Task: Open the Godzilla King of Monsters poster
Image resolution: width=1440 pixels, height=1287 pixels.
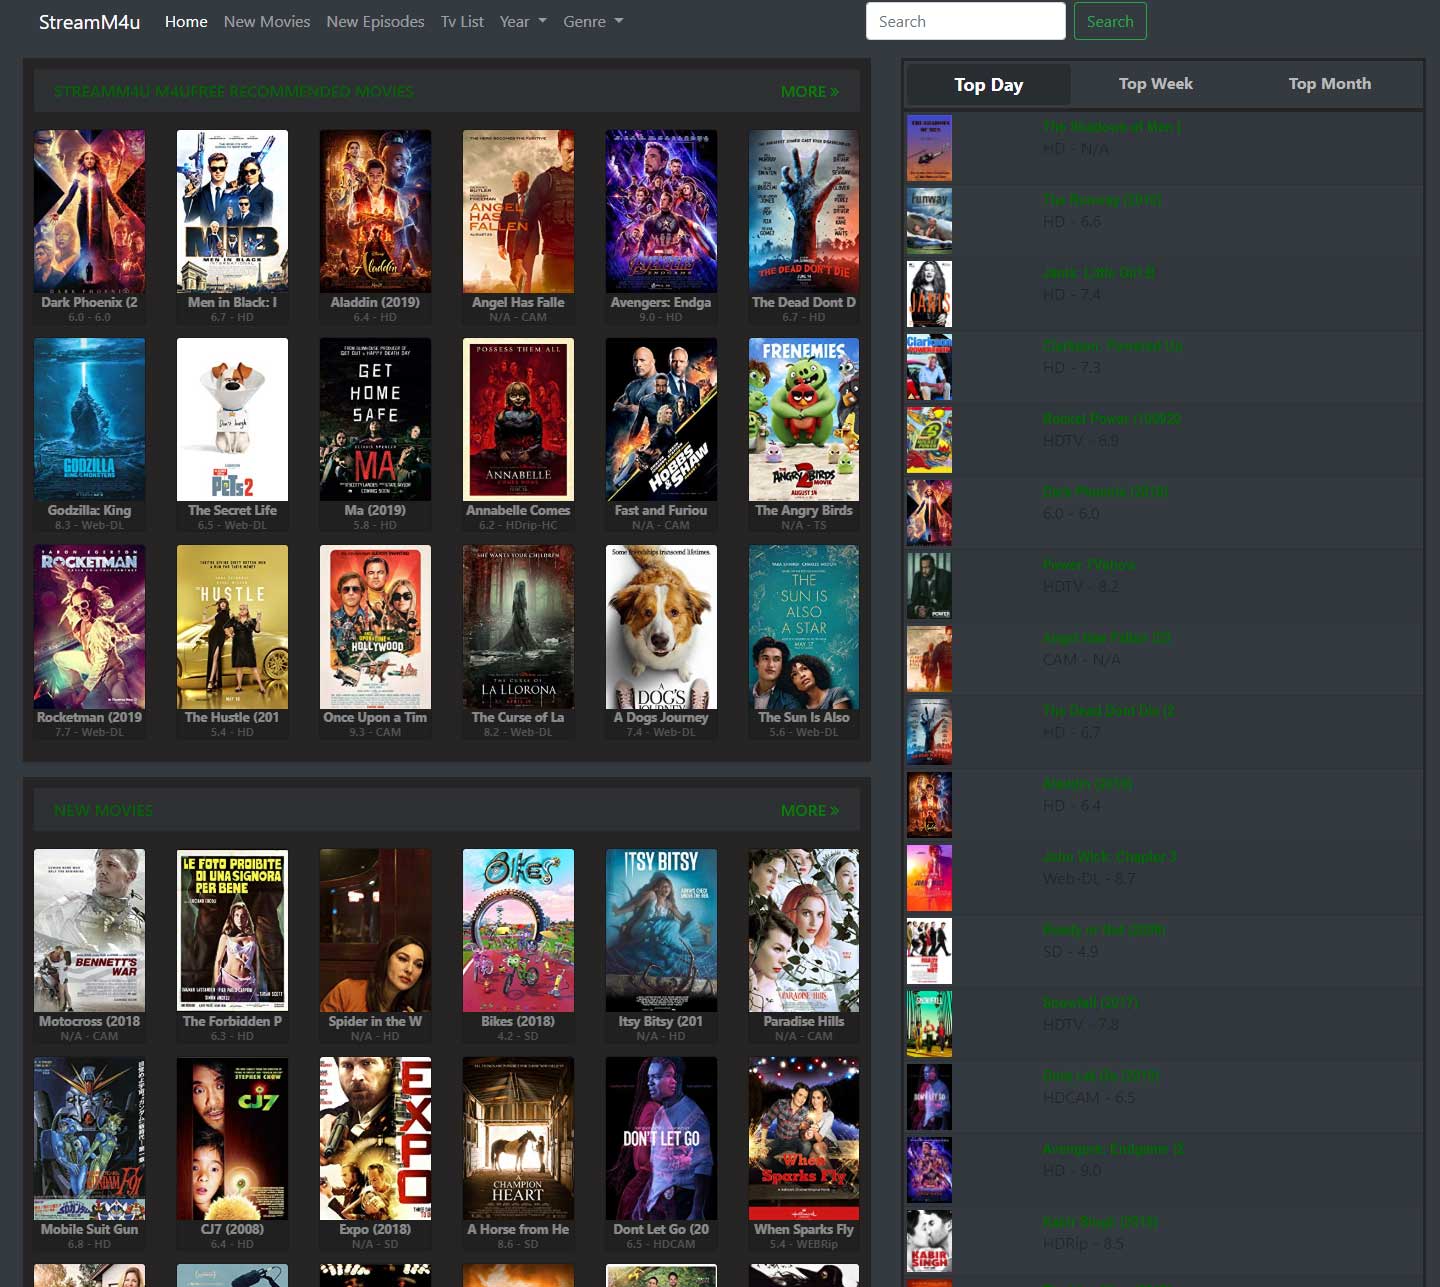Action: (x=89, y=419)
